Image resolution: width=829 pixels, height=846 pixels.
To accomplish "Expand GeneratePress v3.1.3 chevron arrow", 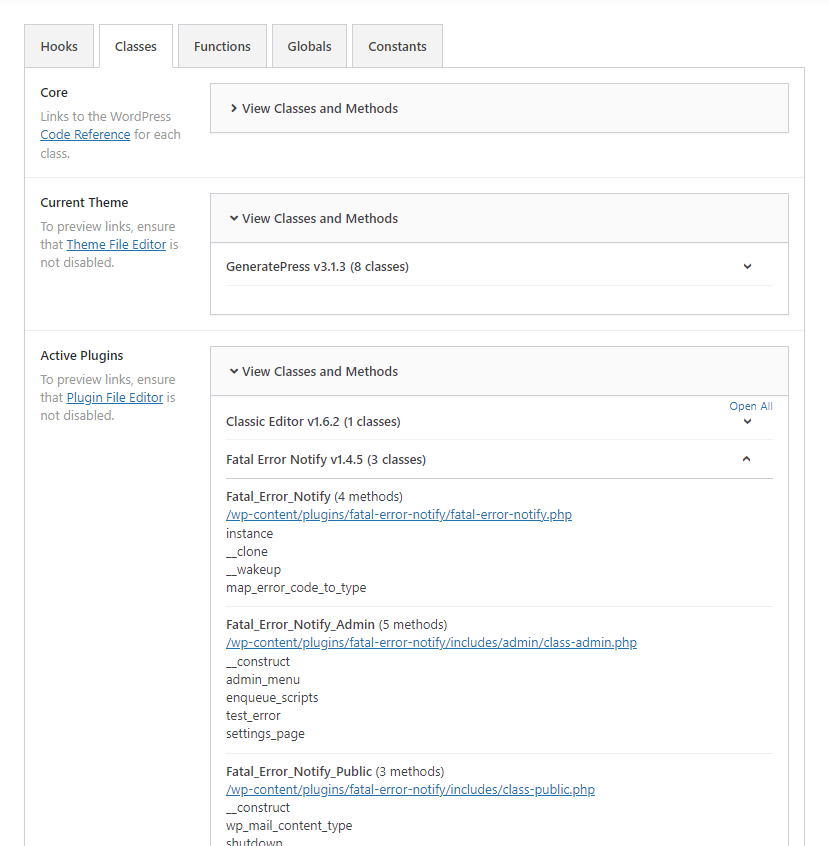I will (x=747, y=267).
